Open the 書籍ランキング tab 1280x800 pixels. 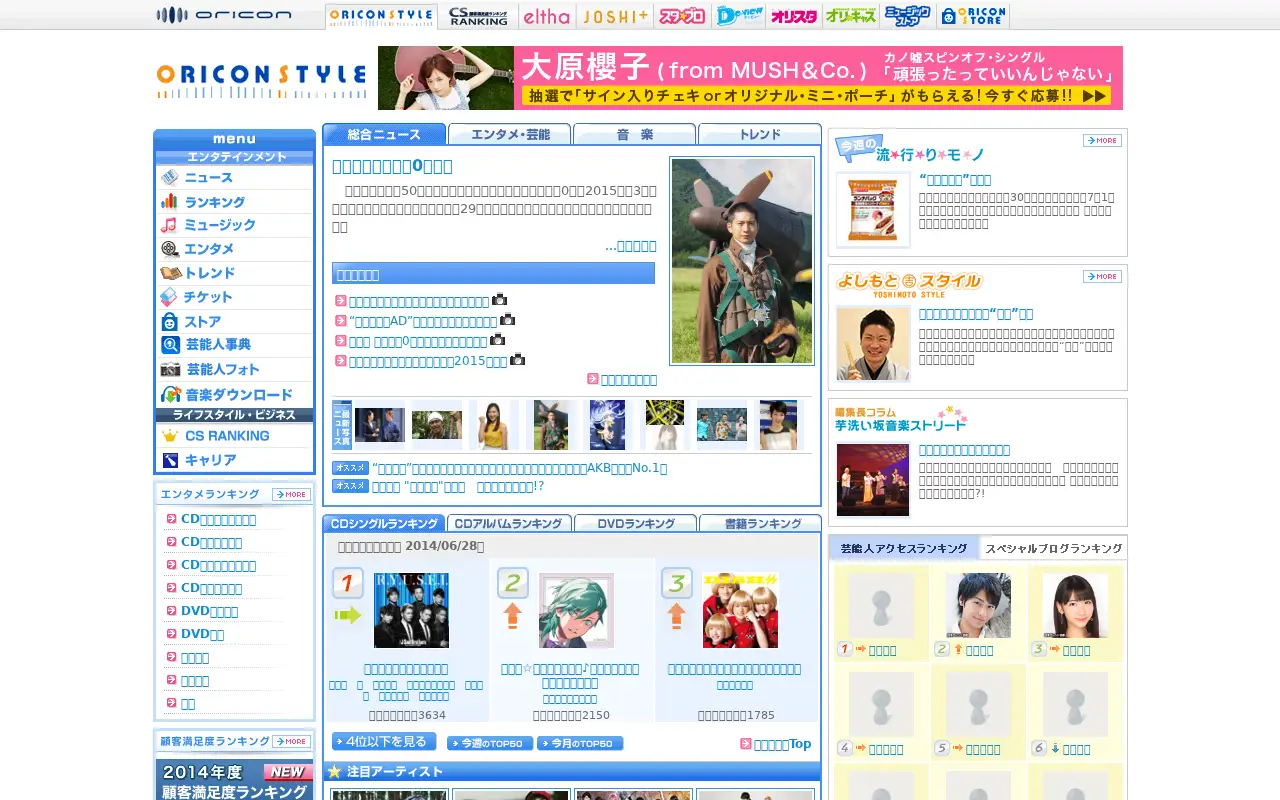coord(761,523)
